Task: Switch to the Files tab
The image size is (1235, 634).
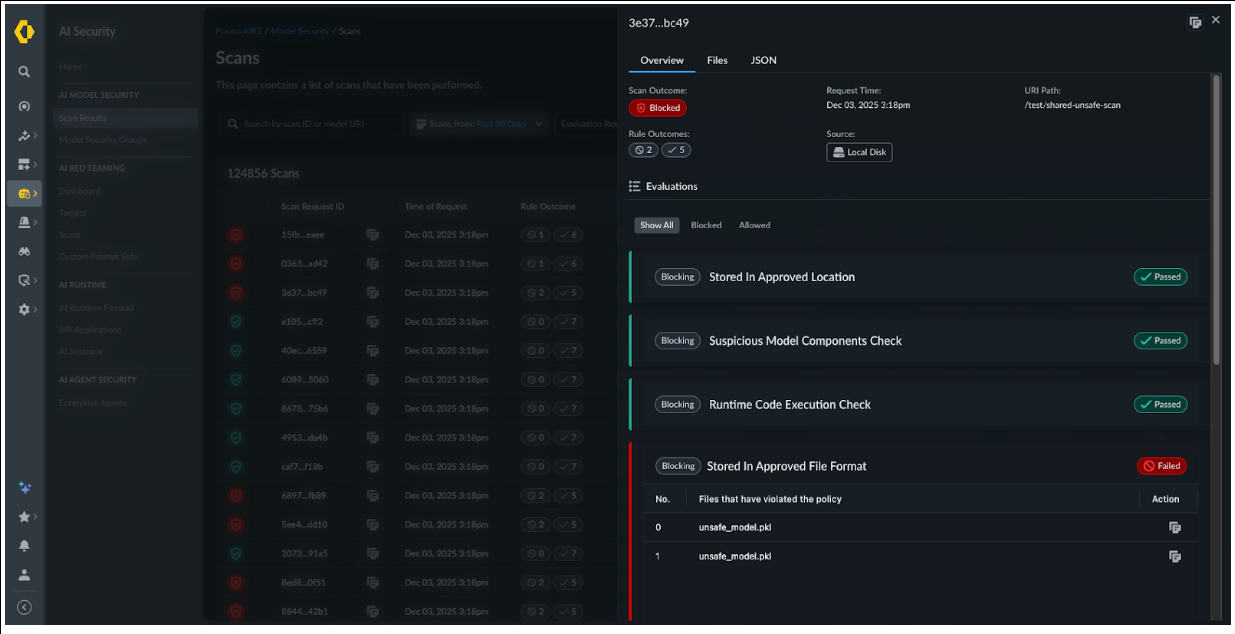Action: [717, 61]
